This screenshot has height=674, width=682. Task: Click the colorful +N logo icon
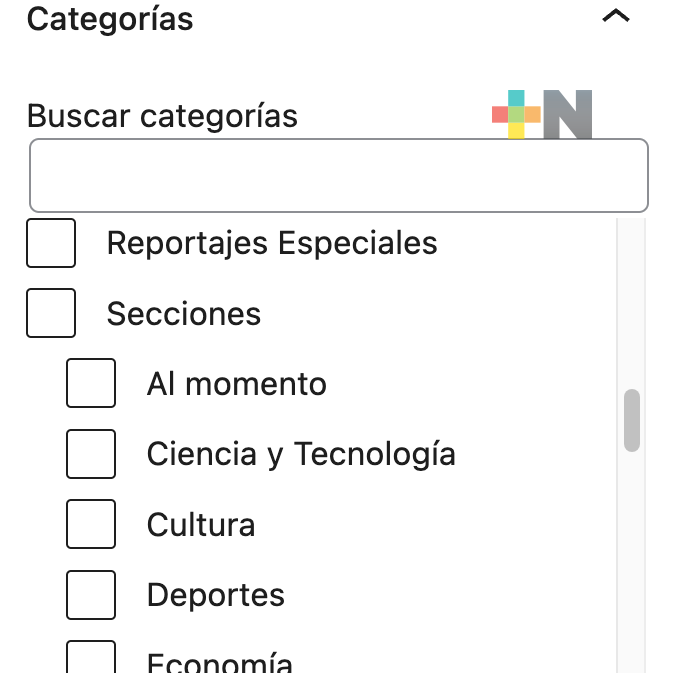pyautogui.click(x=542, y=114)
